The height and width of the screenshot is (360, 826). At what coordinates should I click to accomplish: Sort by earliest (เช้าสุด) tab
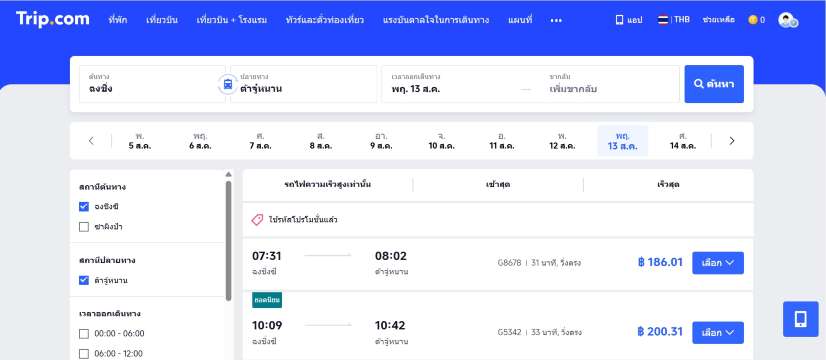498,185
